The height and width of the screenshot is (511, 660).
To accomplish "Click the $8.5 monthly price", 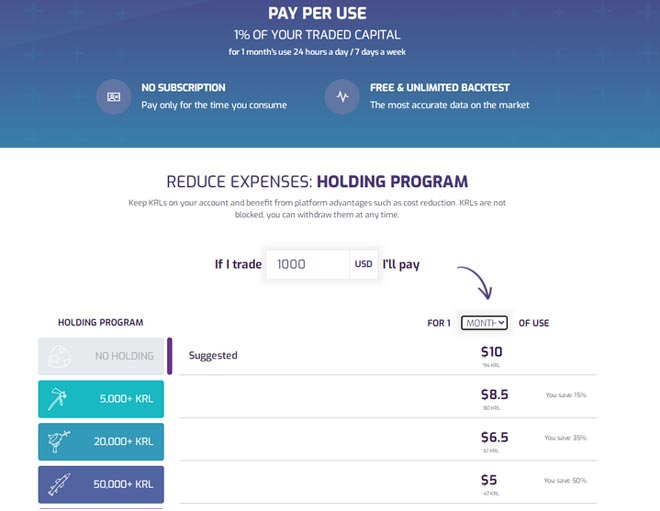I will click(494, 394).
